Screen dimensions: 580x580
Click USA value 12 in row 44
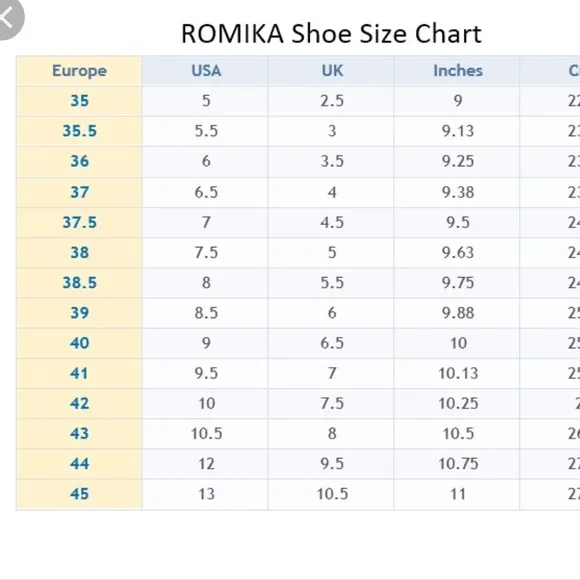[x=206, y=463]
